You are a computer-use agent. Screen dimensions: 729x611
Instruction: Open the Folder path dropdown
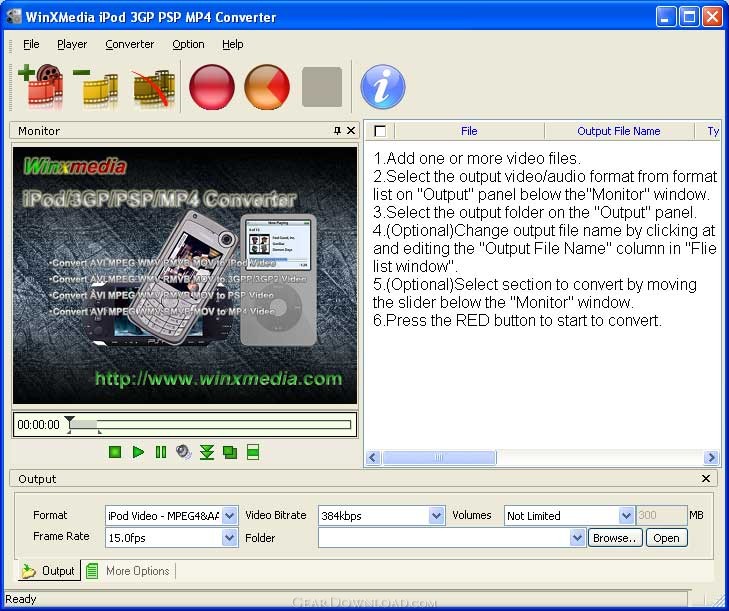point(577,538)
